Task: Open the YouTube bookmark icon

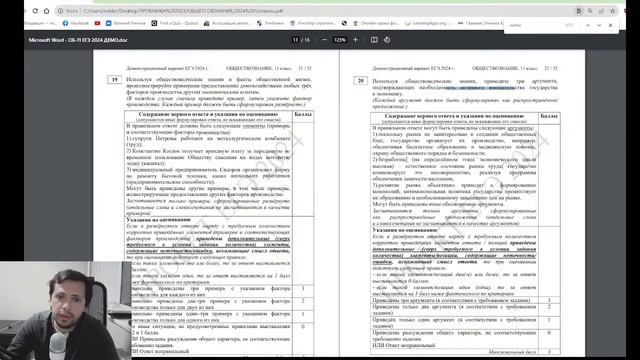Action: (x=97, y=23)
